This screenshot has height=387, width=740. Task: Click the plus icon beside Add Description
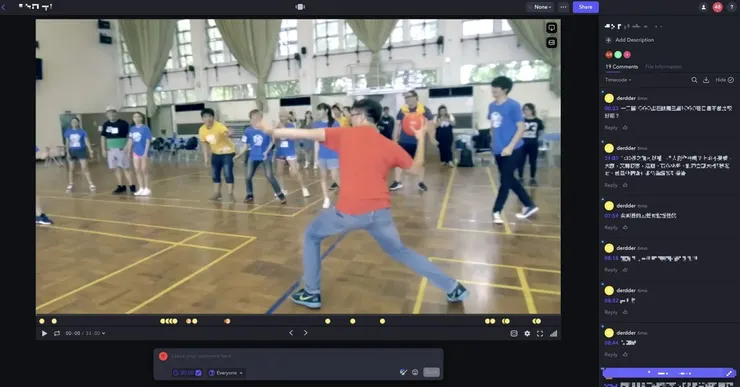(x=608, y=40)
